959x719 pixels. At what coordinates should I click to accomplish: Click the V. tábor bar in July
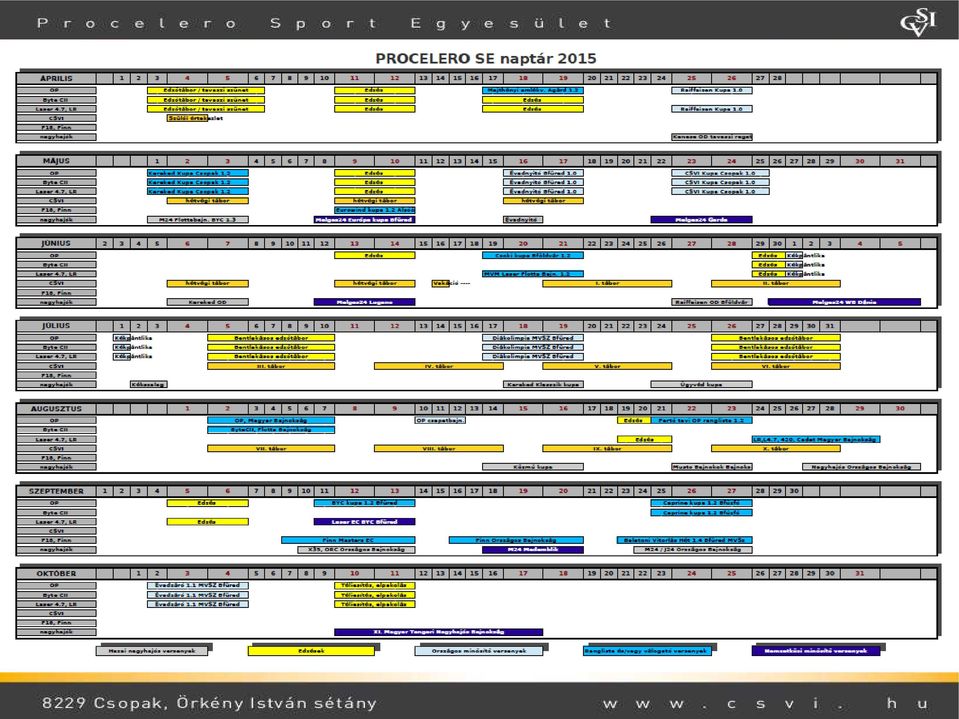click(x=607, y=366)
